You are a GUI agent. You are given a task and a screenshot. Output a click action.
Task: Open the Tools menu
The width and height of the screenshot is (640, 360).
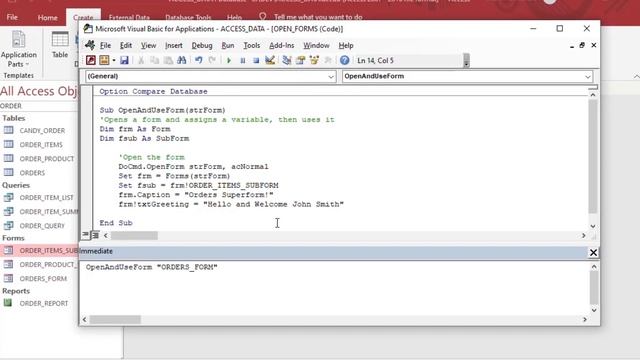tap(251, 45)
